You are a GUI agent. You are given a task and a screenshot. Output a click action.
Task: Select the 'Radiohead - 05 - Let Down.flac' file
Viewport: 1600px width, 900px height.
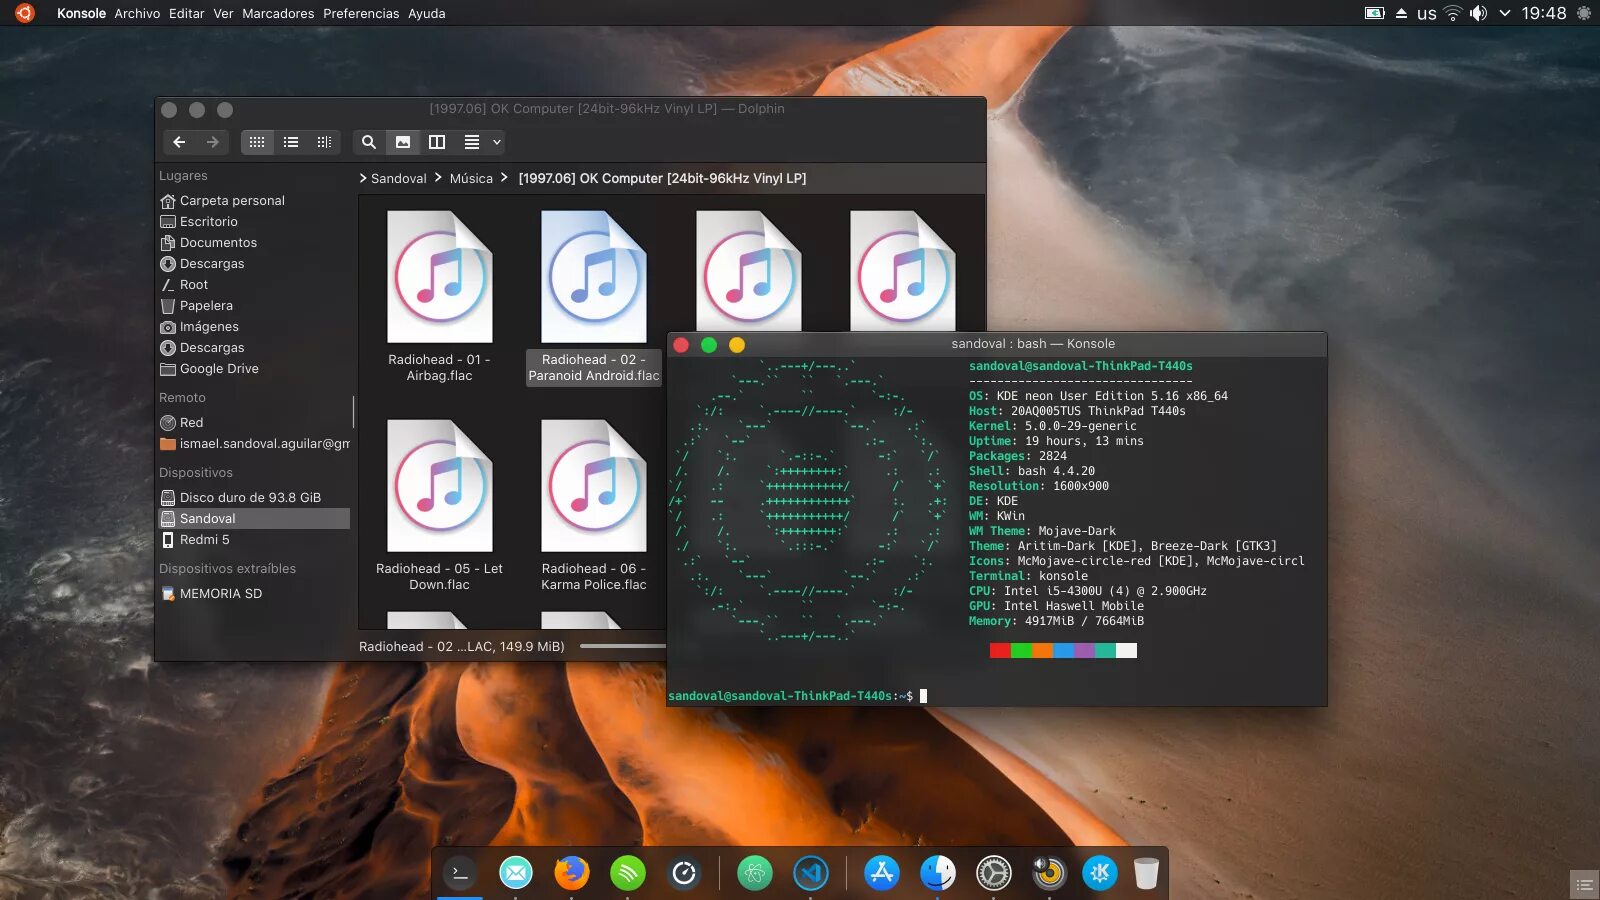440,506
